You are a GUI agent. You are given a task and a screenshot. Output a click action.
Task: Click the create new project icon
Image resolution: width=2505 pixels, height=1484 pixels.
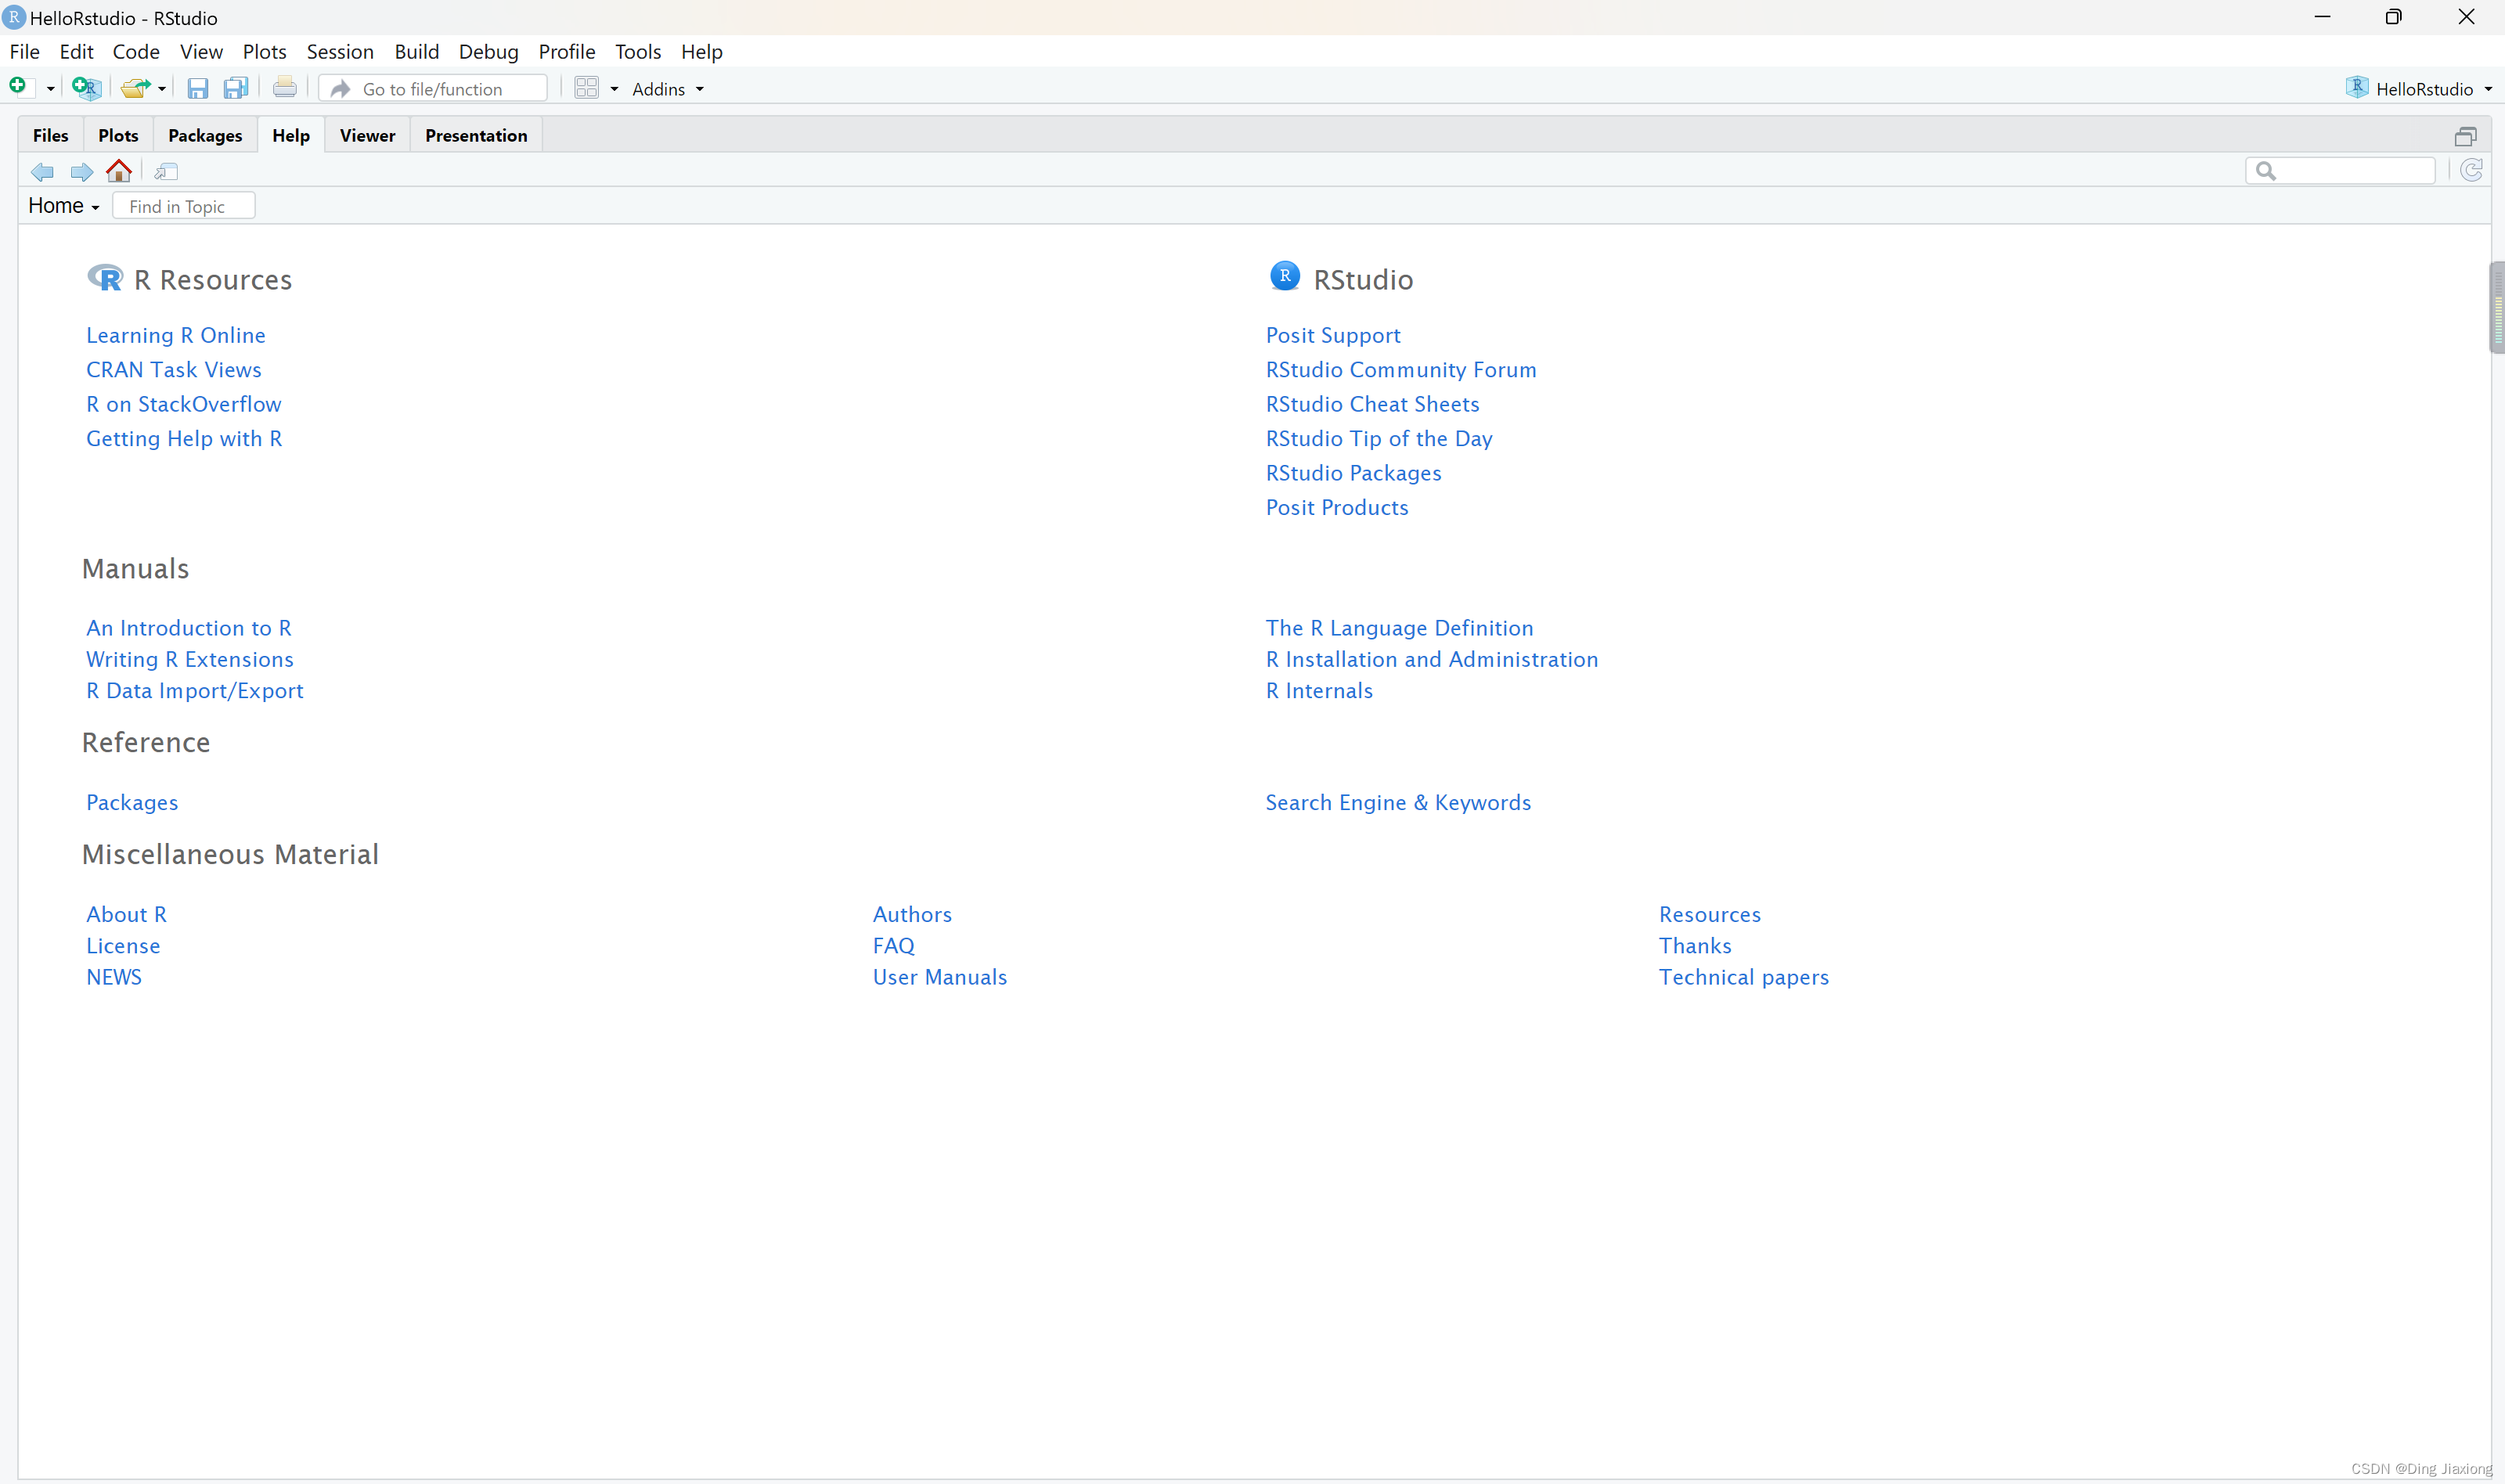point(86,88)
